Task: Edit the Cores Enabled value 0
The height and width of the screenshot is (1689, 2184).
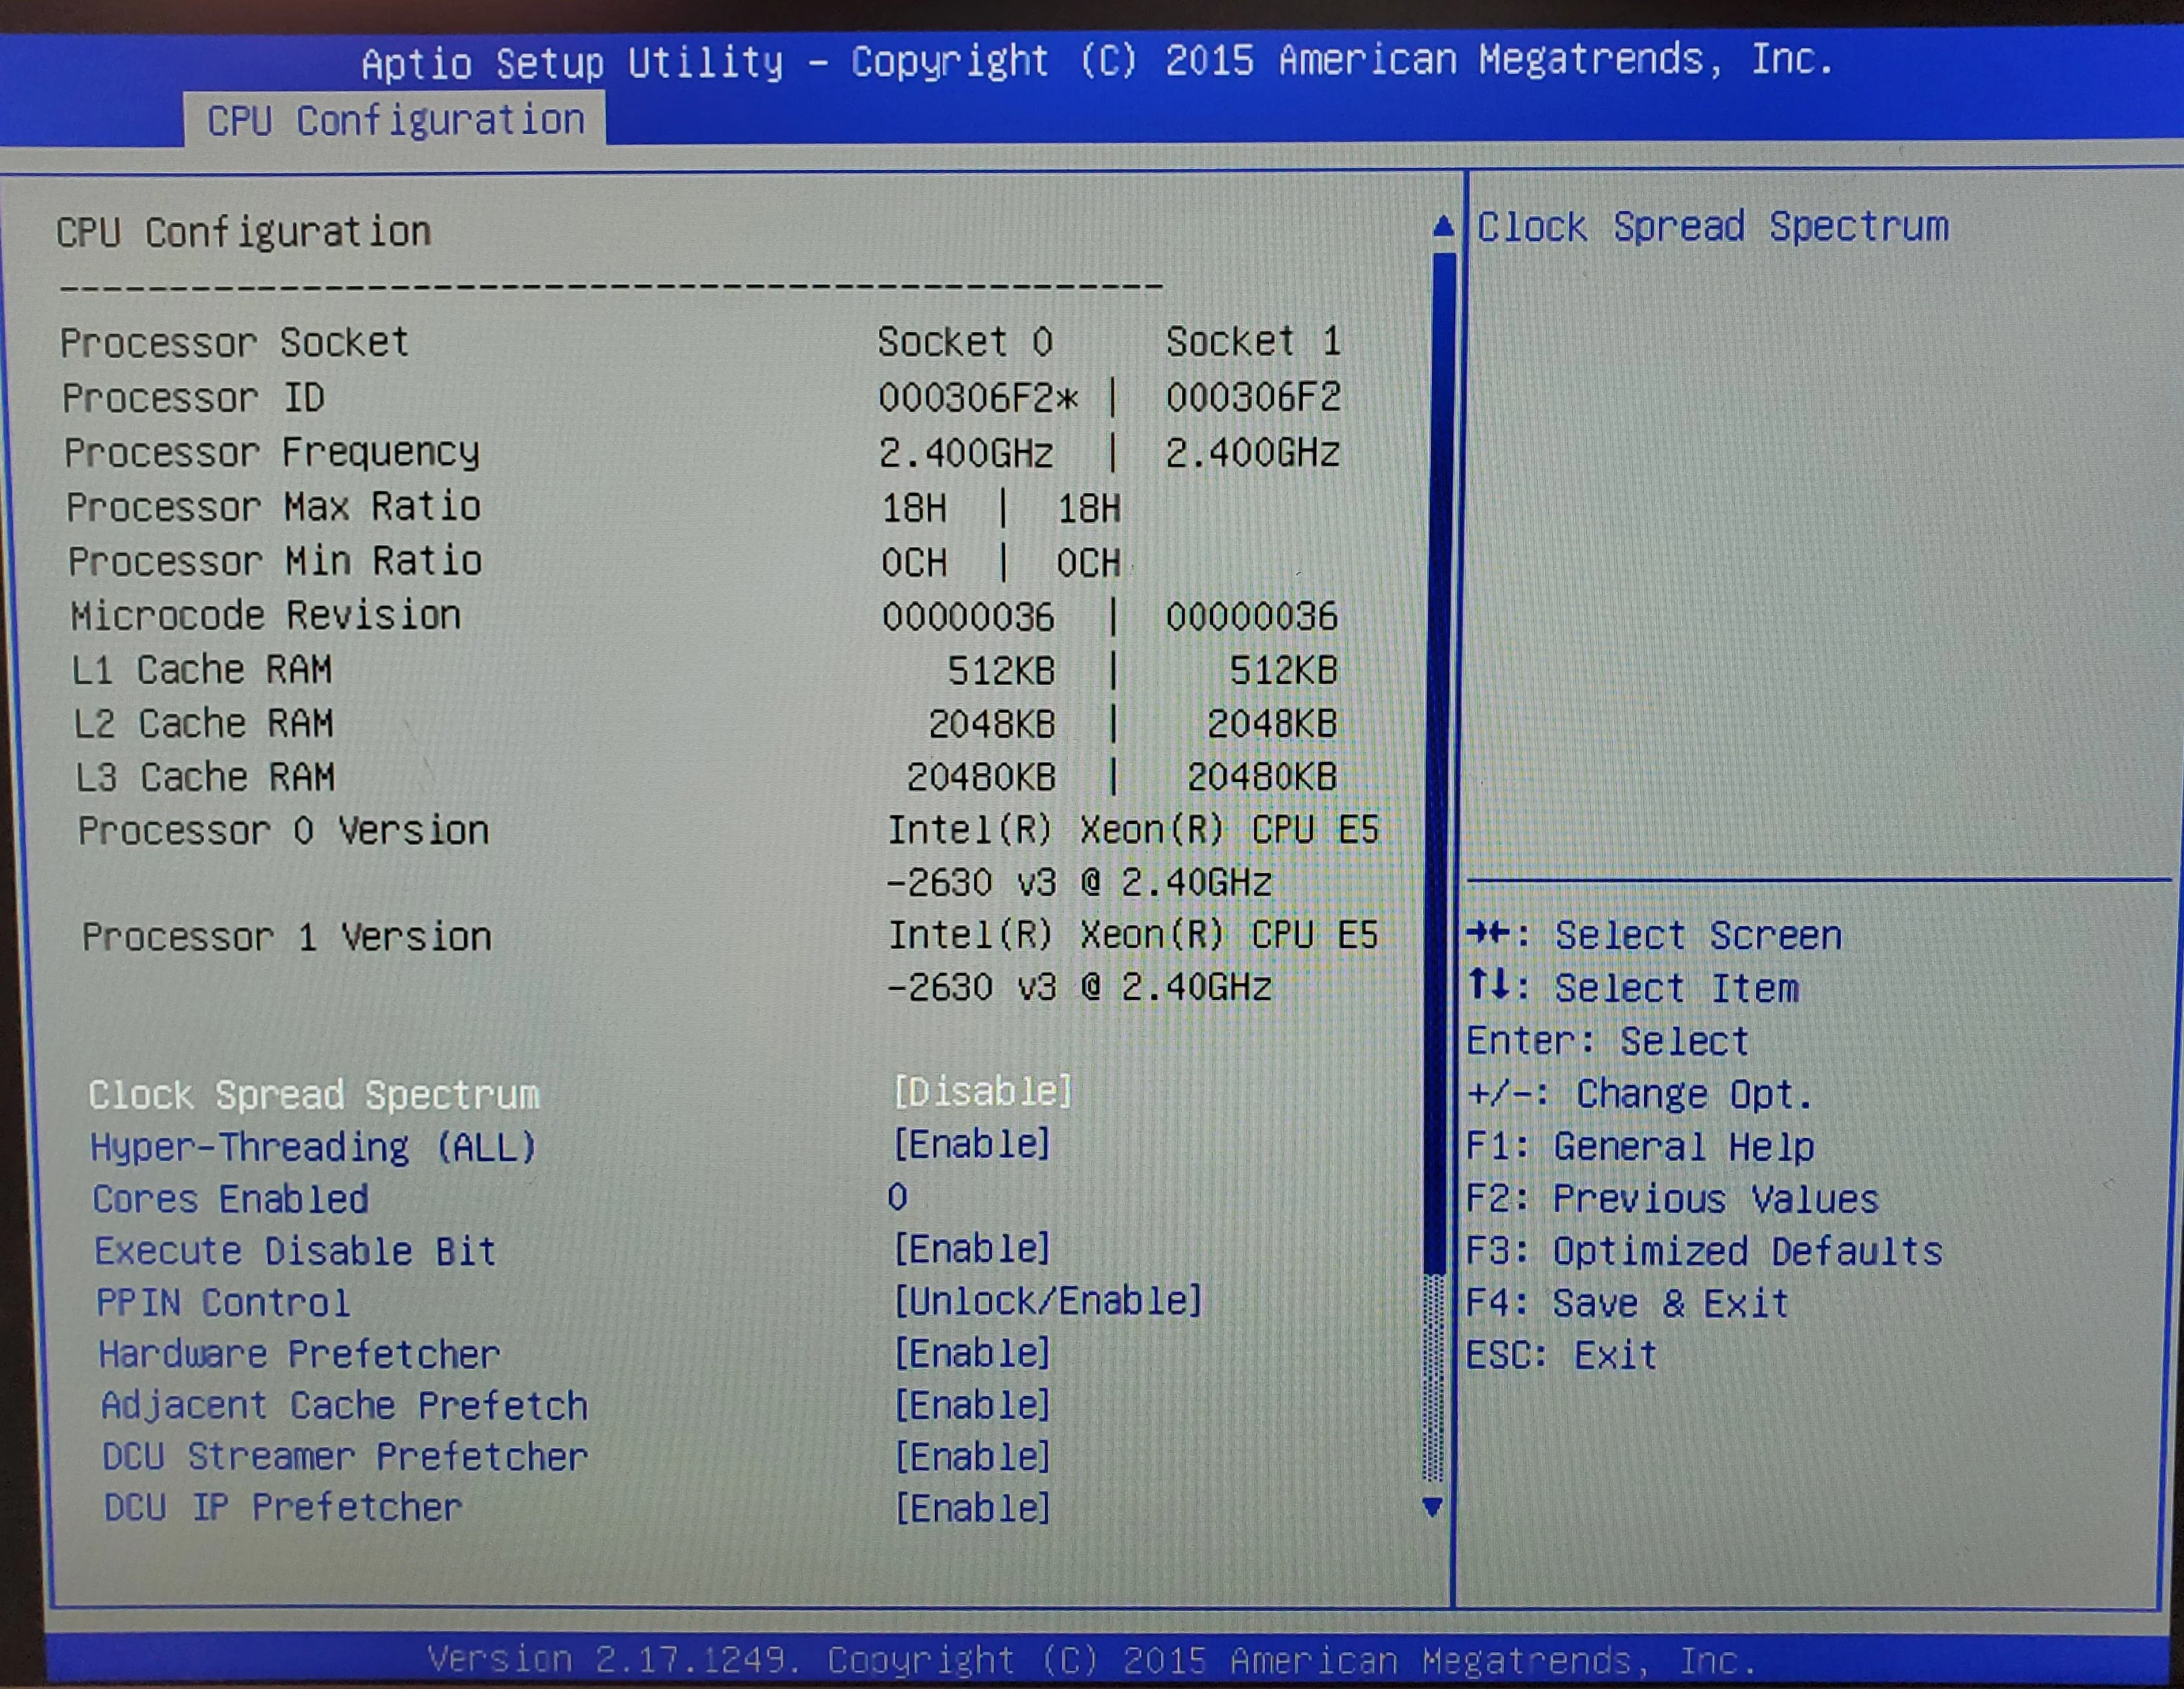Action: tap(897, 1197)
